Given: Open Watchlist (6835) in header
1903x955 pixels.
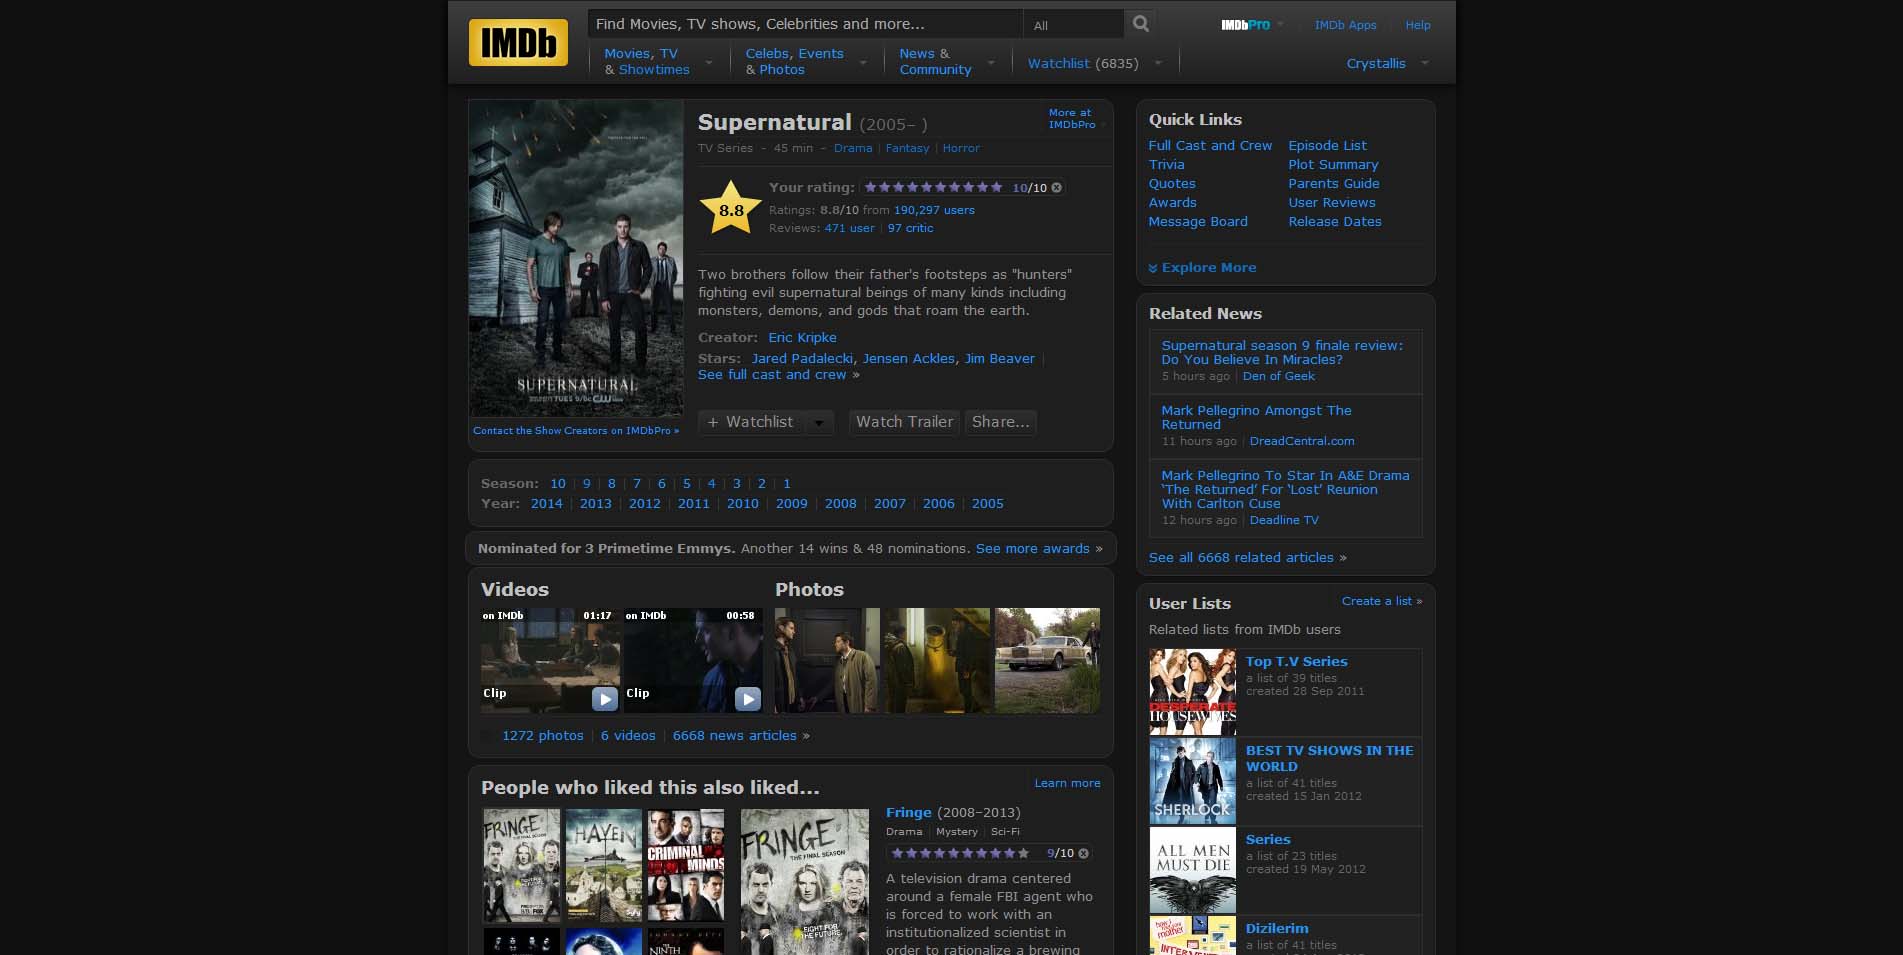Looking at the screenshot, I should (x=1083, y=63).
